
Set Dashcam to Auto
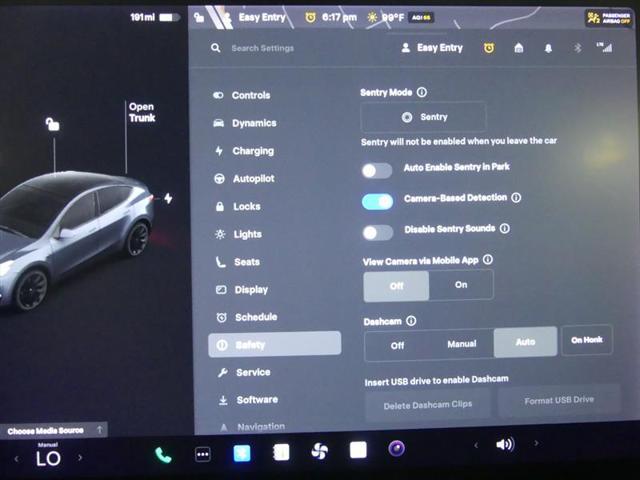525,342
